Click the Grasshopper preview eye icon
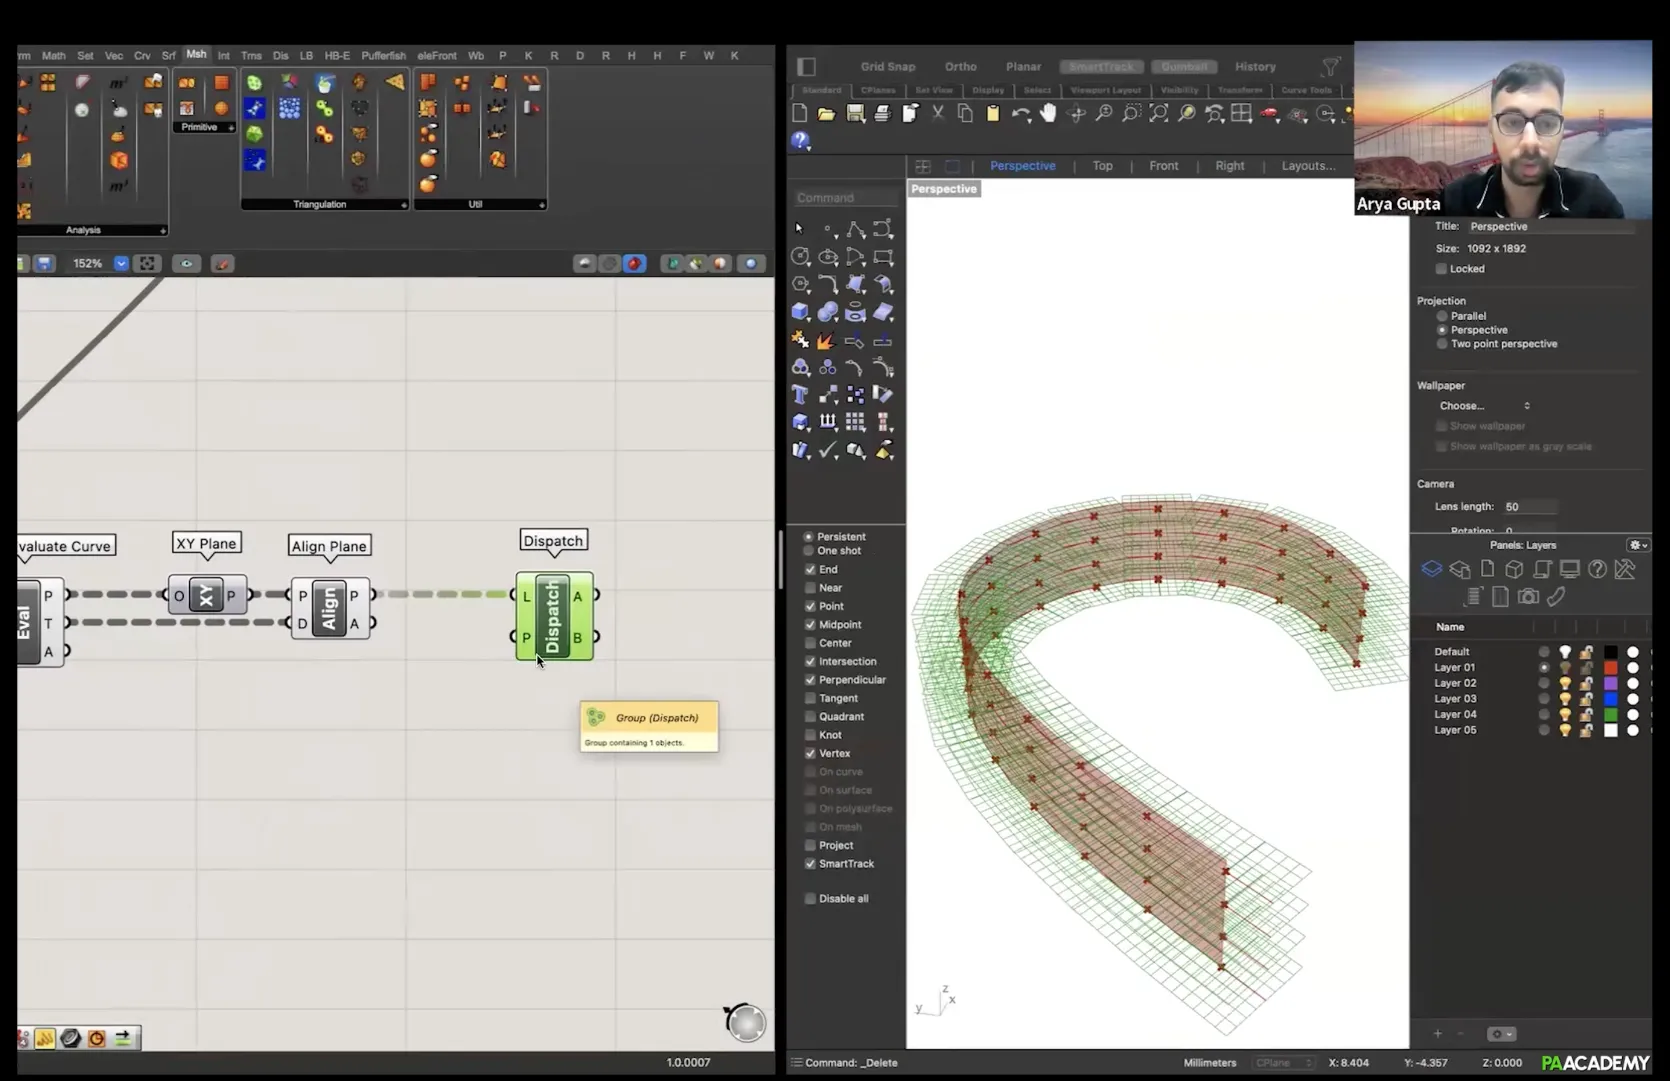 pos(186,264)
